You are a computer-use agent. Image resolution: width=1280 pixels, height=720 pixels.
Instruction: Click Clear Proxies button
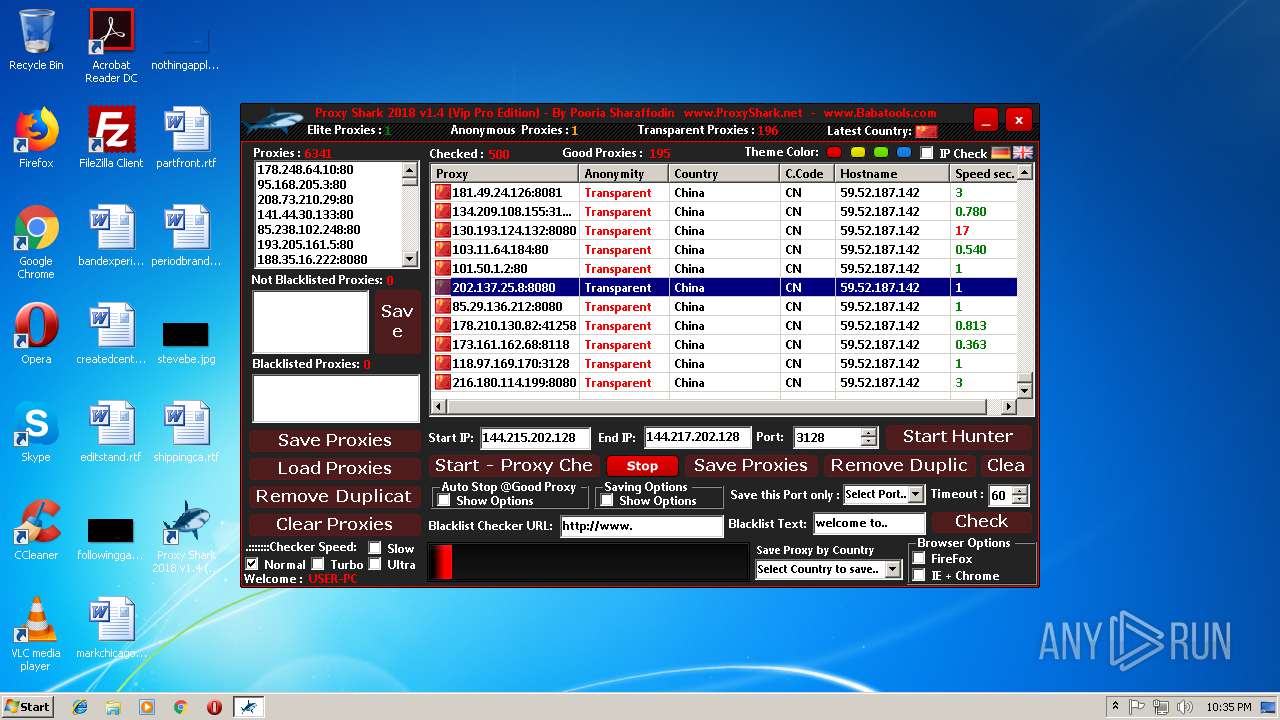coord(335,524)
